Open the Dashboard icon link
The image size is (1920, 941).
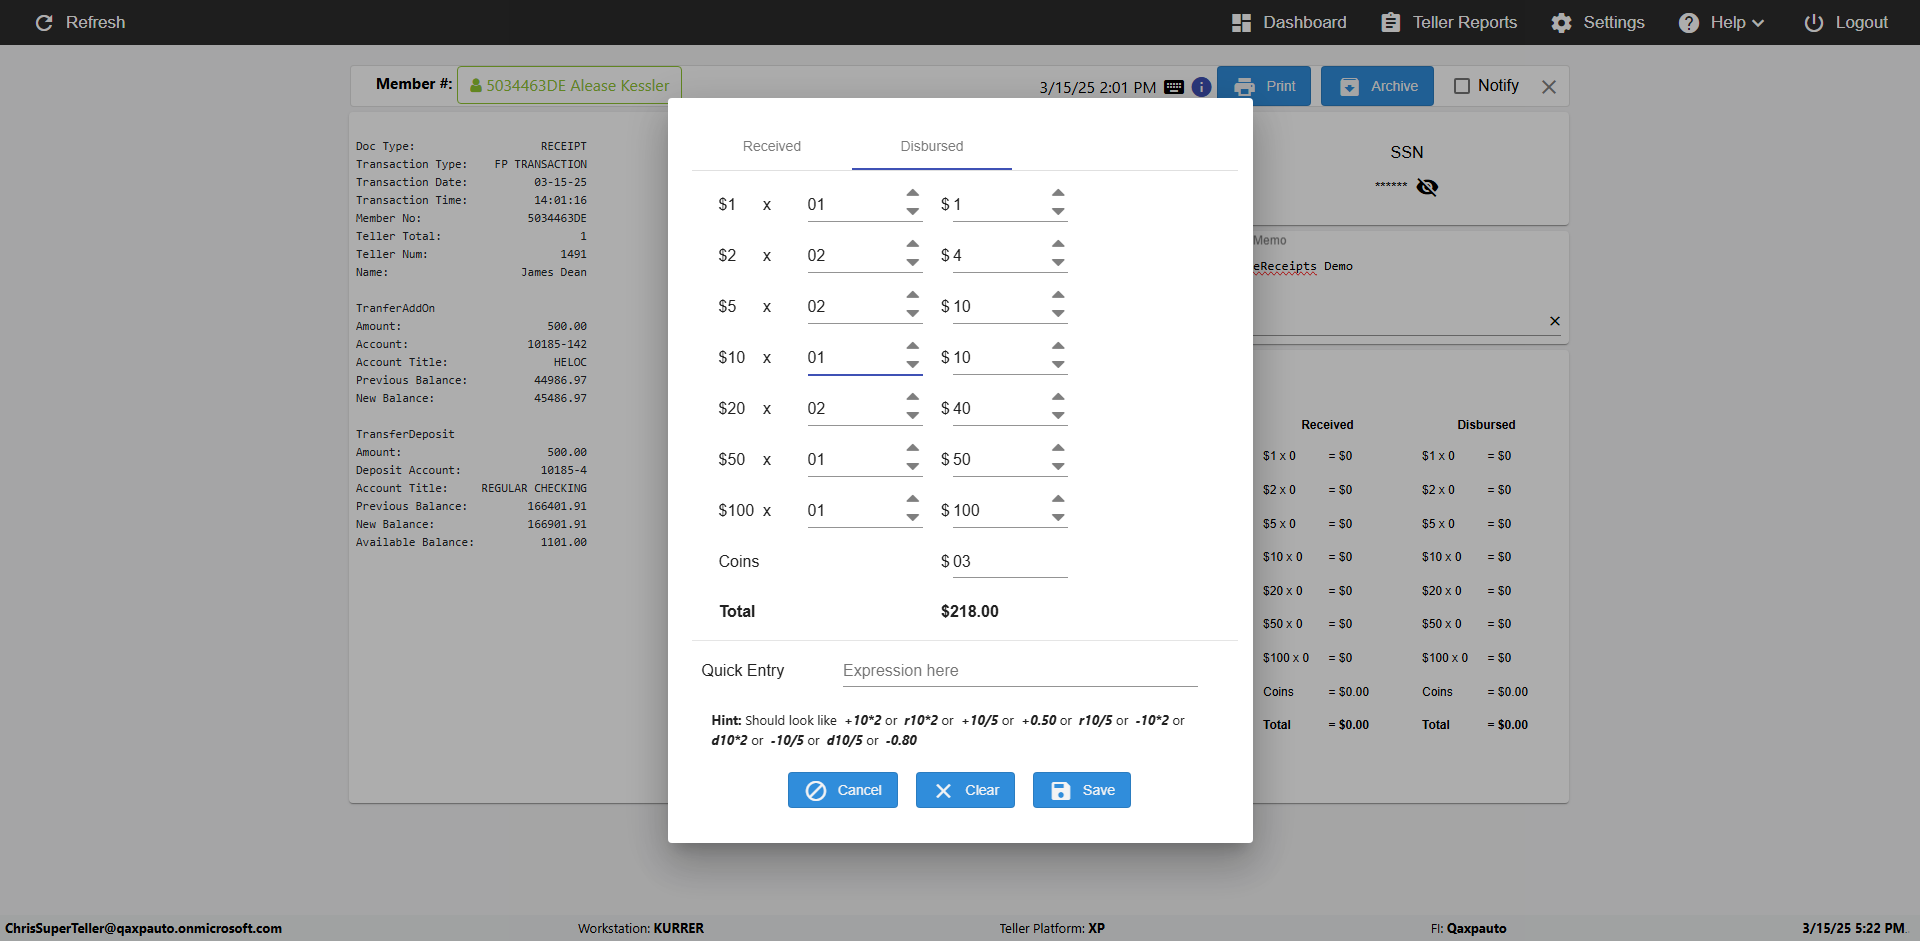1241,22
